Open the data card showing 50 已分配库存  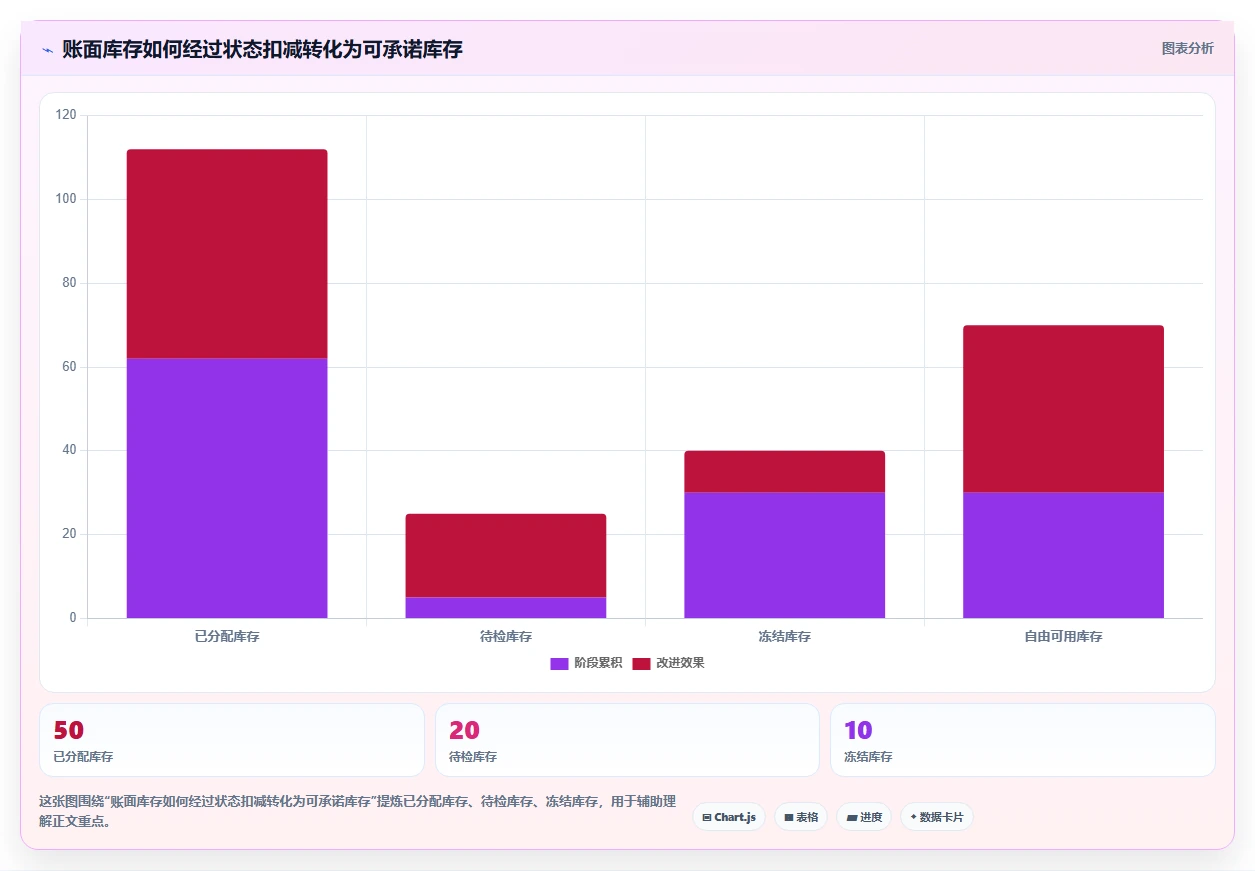point(232,740)
